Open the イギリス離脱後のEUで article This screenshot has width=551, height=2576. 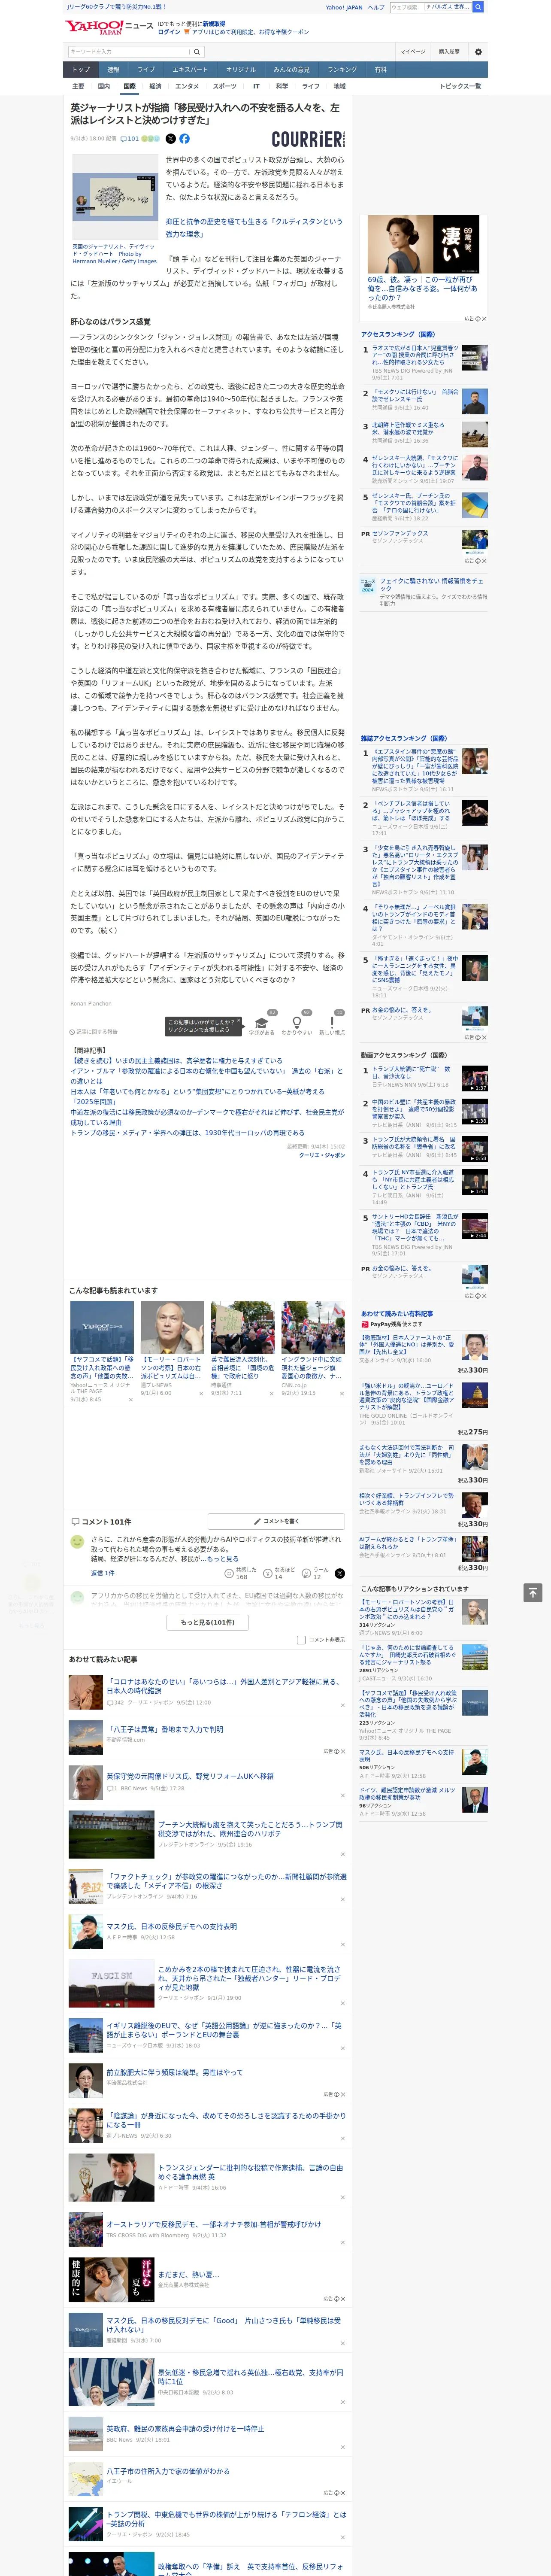pos(225,2030)
